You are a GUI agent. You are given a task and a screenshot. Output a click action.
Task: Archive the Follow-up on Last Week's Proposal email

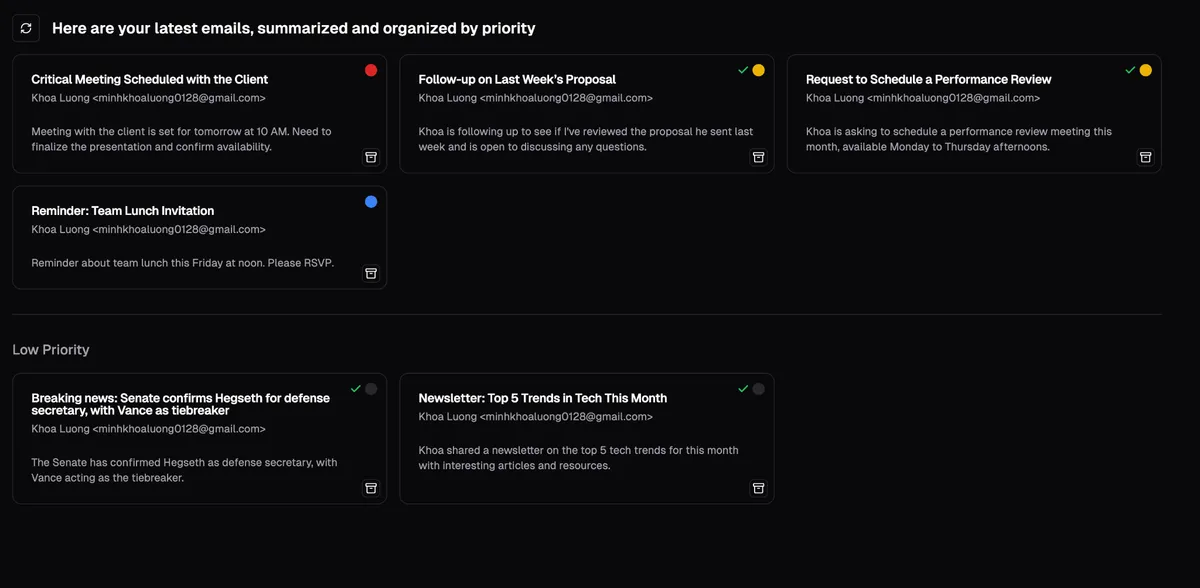(758, 157)
